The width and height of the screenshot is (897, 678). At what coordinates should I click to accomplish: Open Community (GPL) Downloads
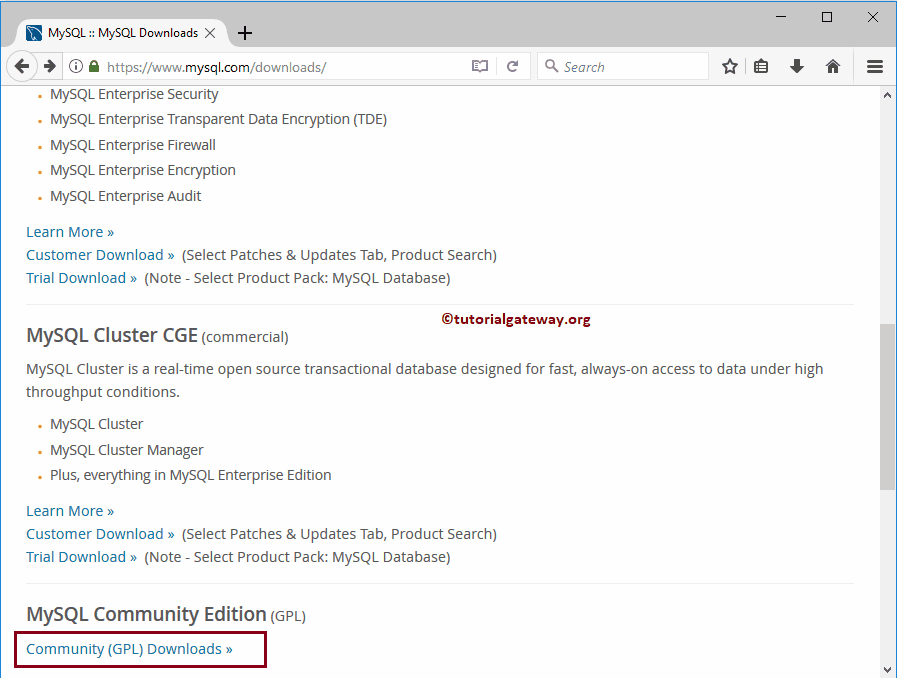pyautogui.click(x=131, y=648)
